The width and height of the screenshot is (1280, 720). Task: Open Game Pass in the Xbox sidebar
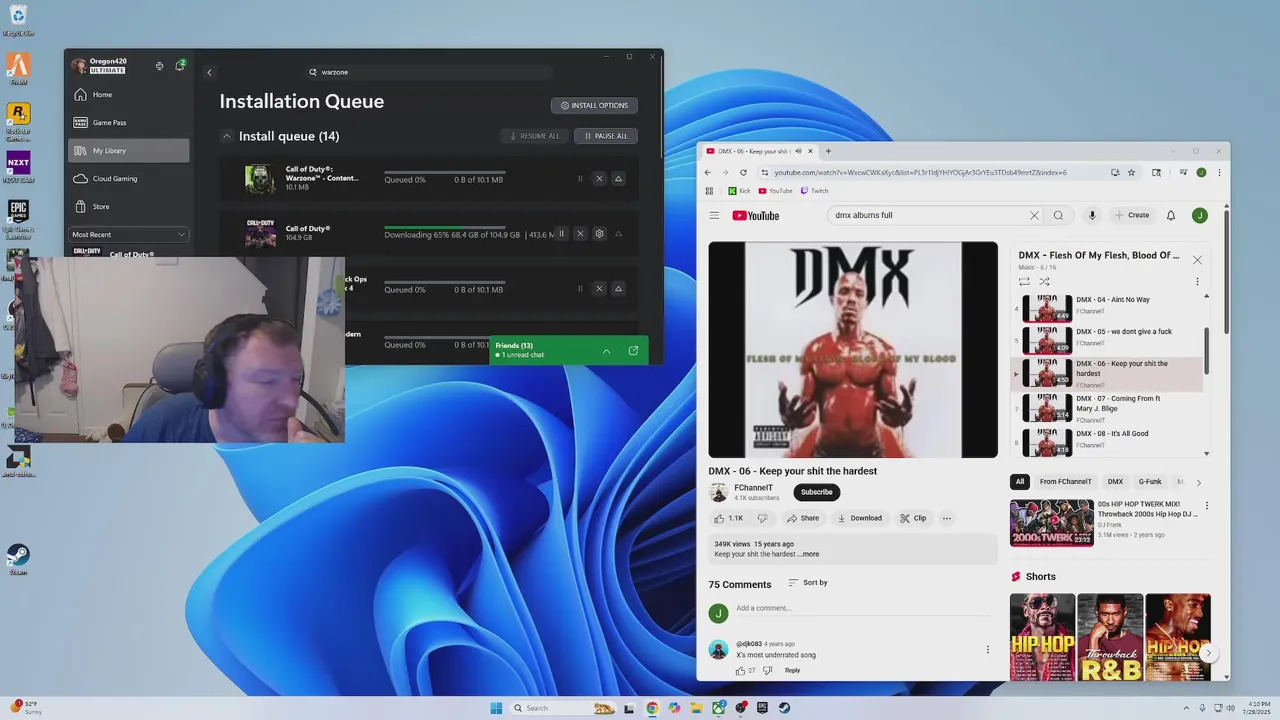[x=128, y=122]
